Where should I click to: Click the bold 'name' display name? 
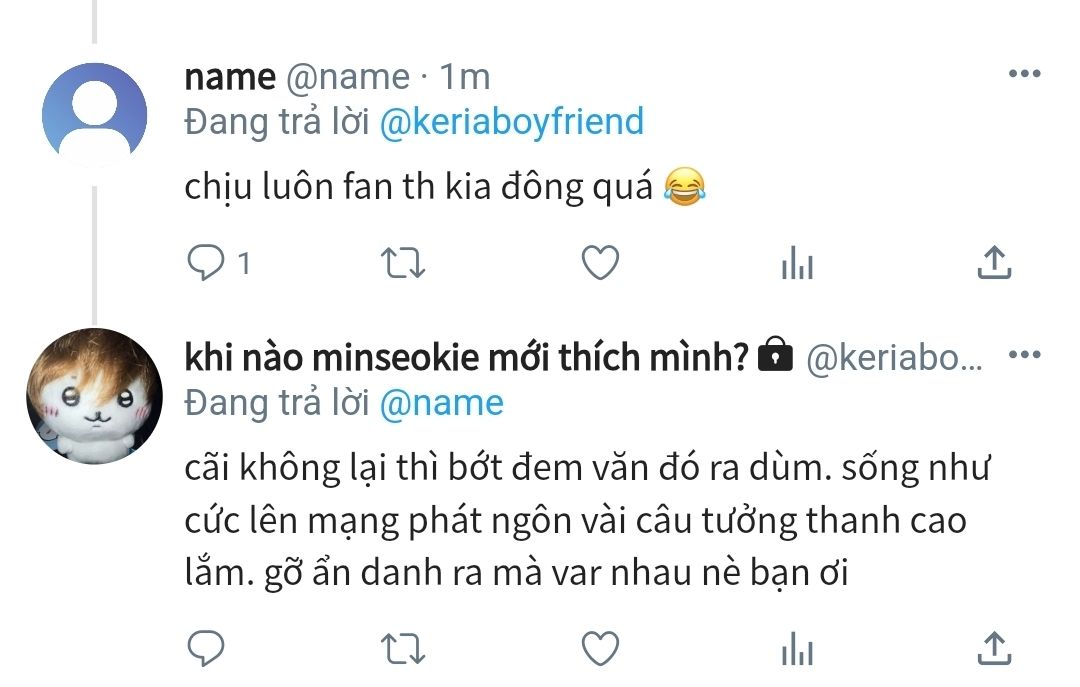click(x=229, y=77)
